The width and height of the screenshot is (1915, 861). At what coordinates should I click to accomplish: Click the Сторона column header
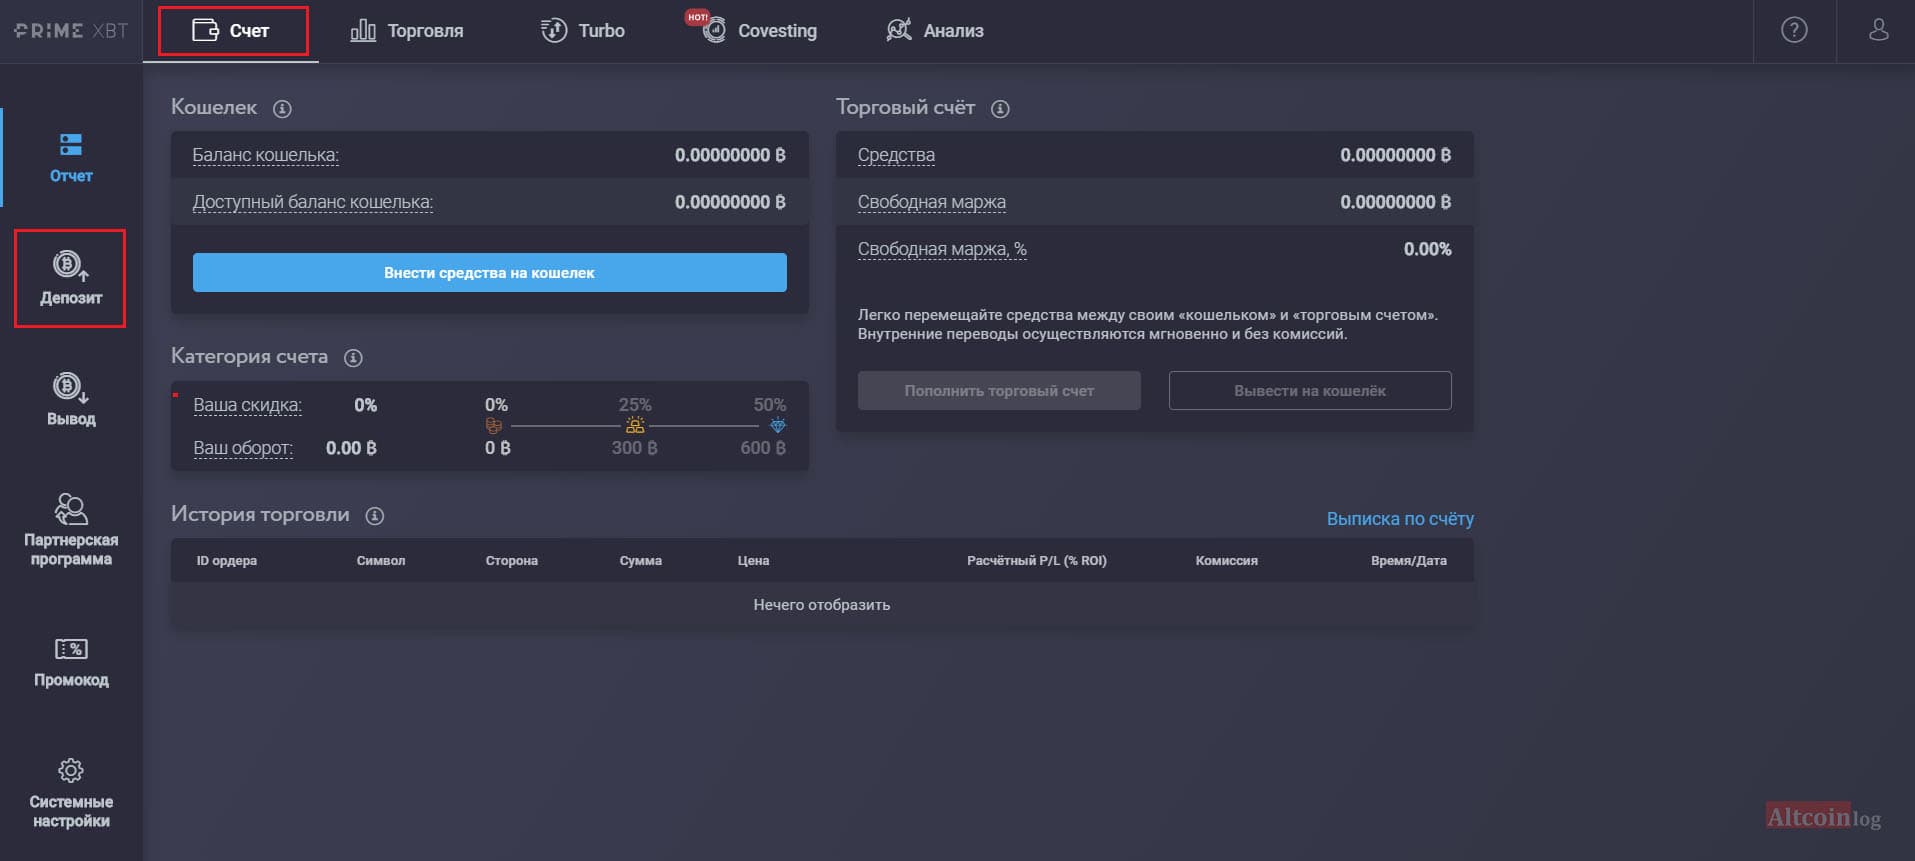coord(512,561)
